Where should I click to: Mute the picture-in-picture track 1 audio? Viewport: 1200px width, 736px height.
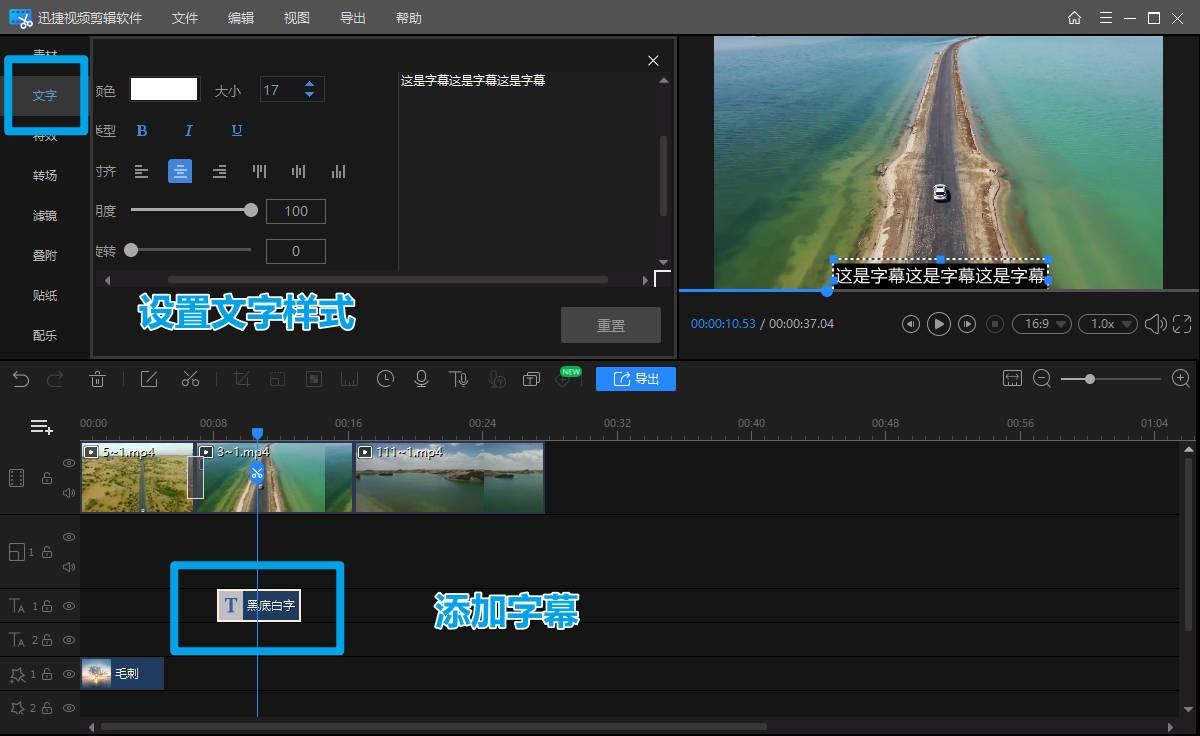click(69, 567)
